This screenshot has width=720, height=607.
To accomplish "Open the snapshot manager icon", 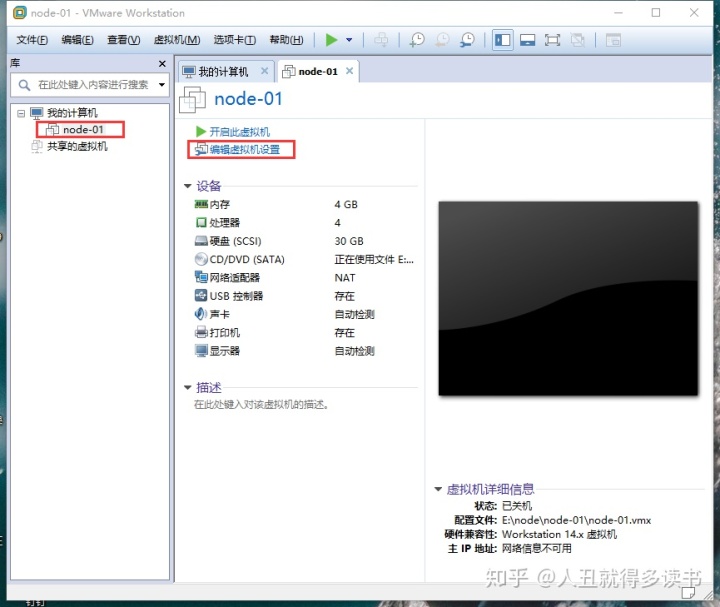I will pyautogui.click(x=467, y=40).
